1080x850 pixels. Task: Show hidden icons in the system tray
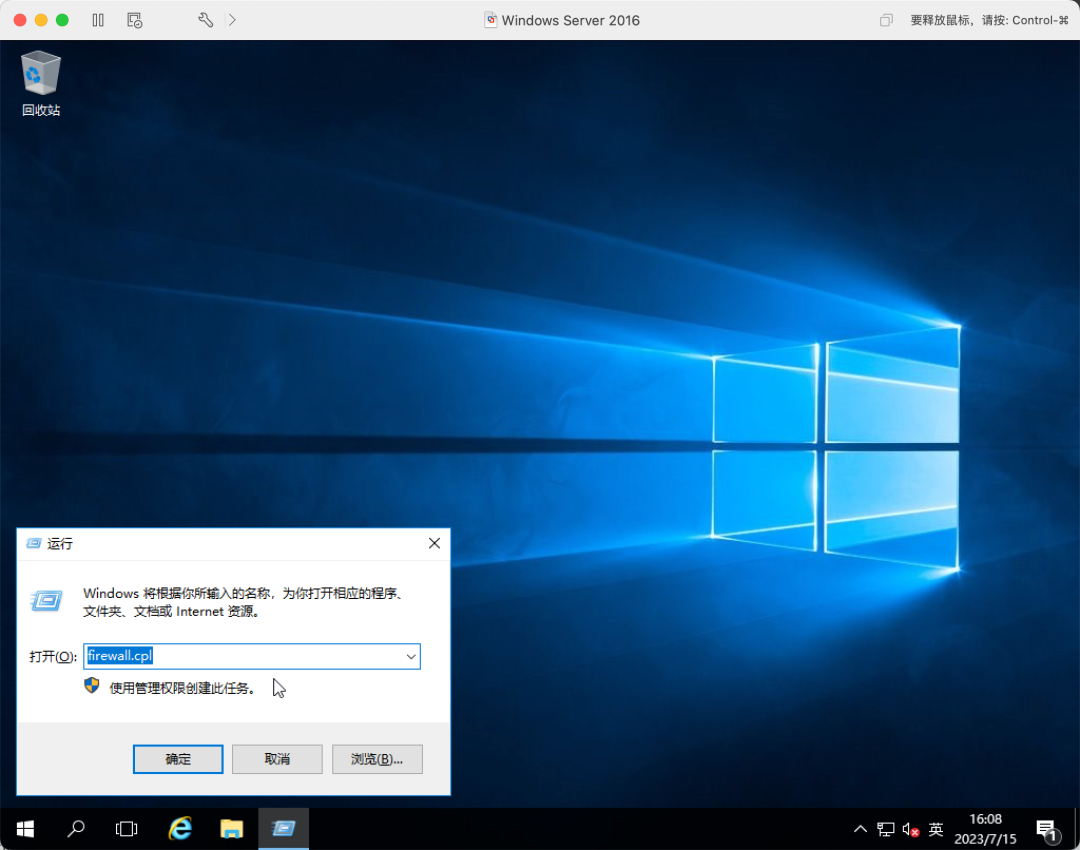pyautogui.click(x=860, y=829)
